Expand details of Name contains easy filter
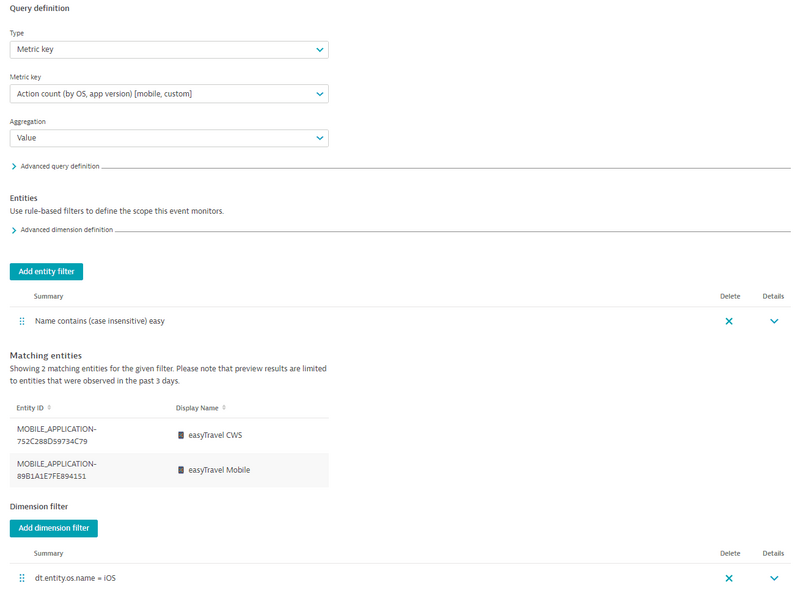 click(x=773, y=321)
